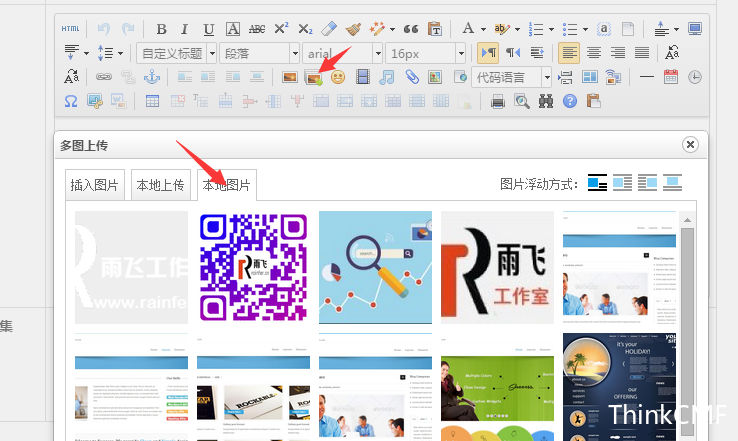Screen dimensions: 738x441
Task: Toggle bold formatting
Action: pos(161,29)
